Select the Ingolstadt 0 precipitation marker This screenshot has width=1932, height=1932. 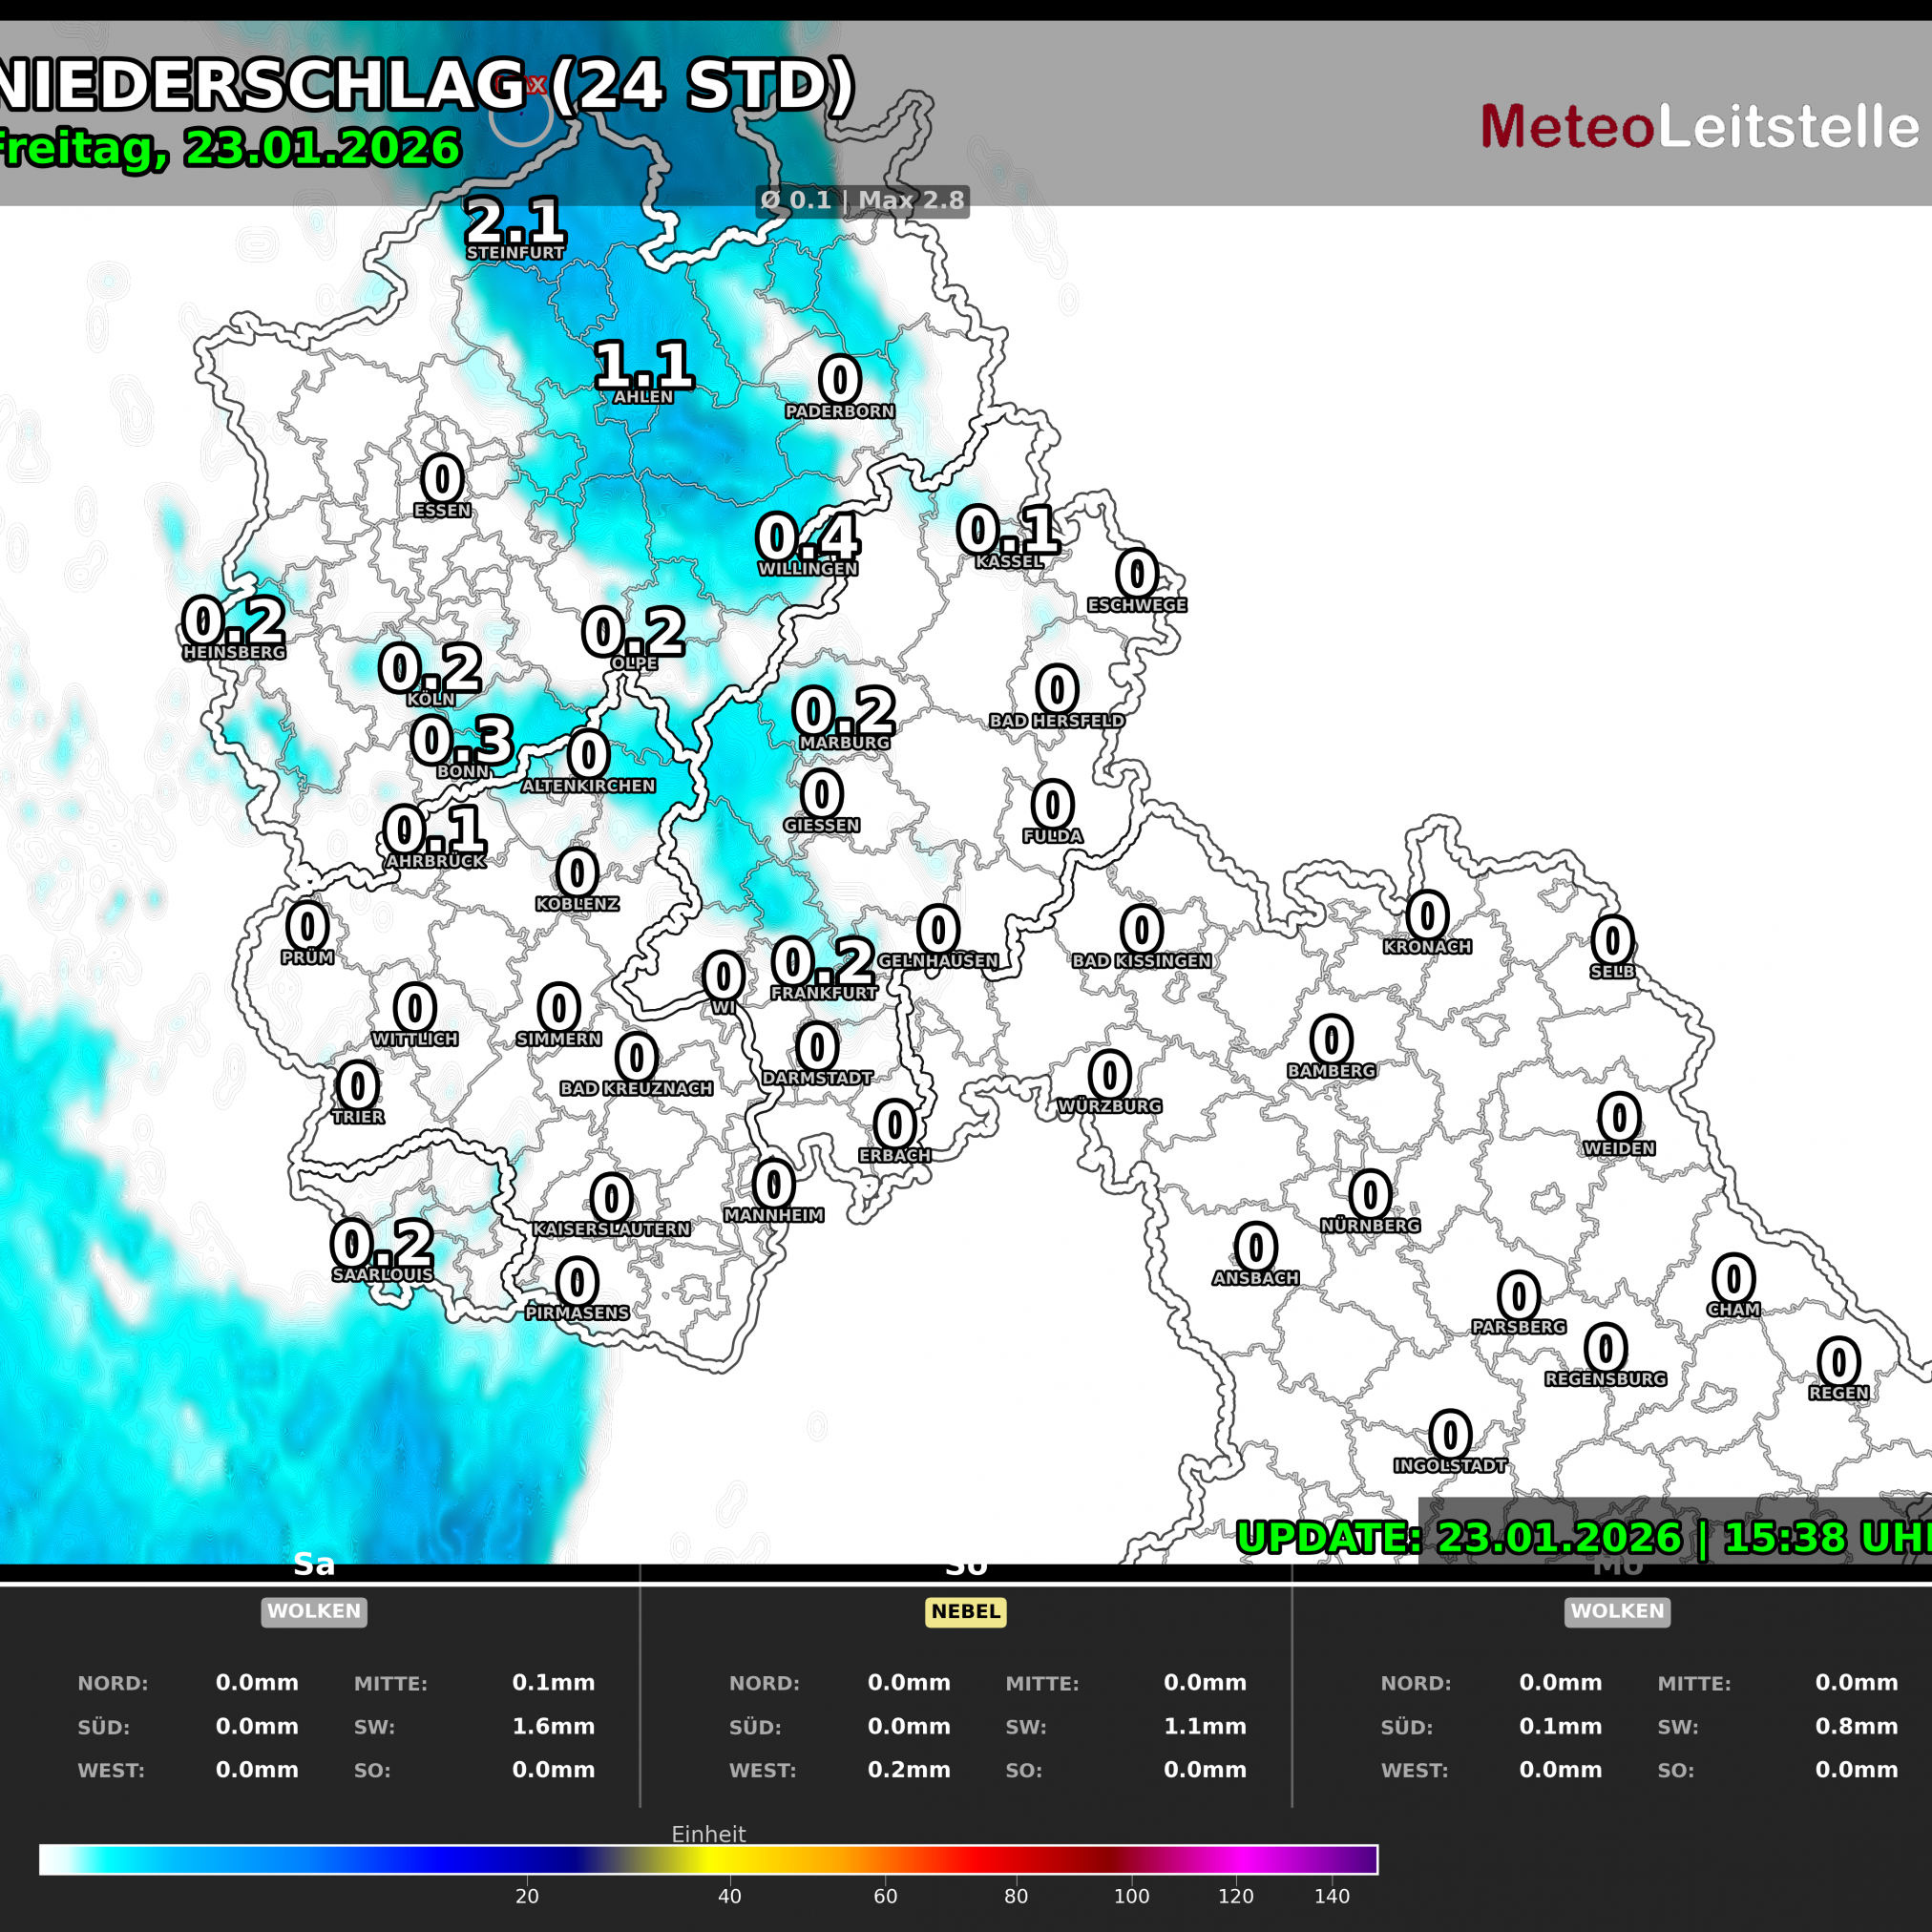pos(1449,1435)
